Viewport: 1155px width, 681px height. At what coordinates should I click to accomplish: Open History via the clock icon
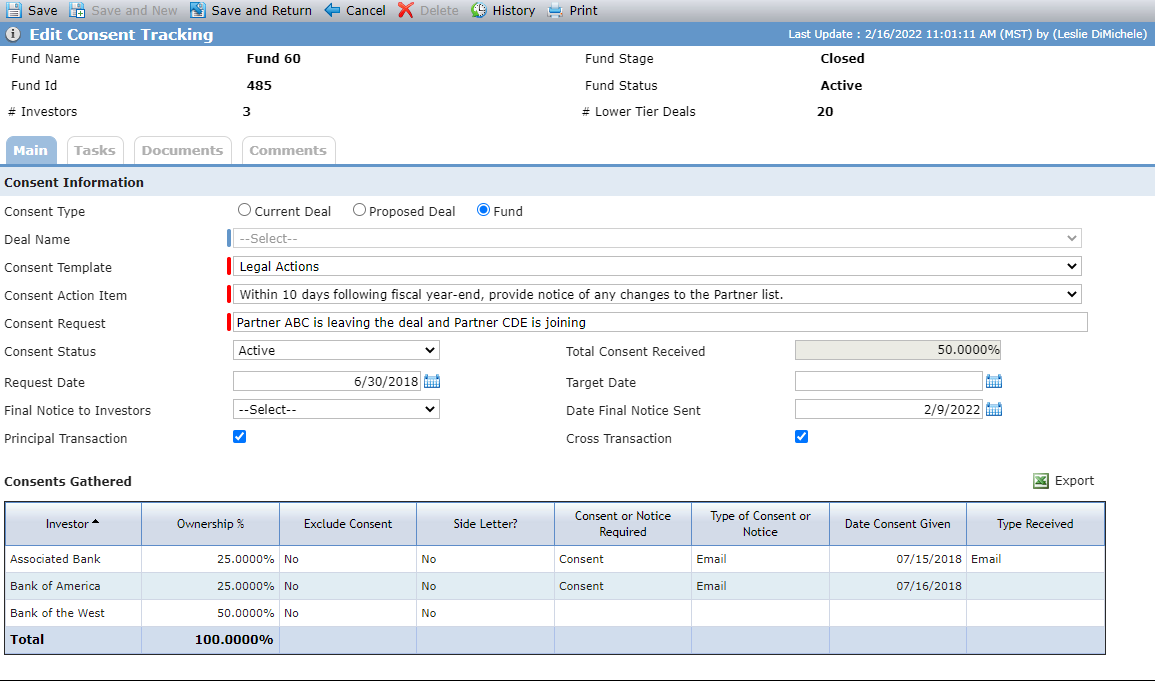tap(479, 10)
